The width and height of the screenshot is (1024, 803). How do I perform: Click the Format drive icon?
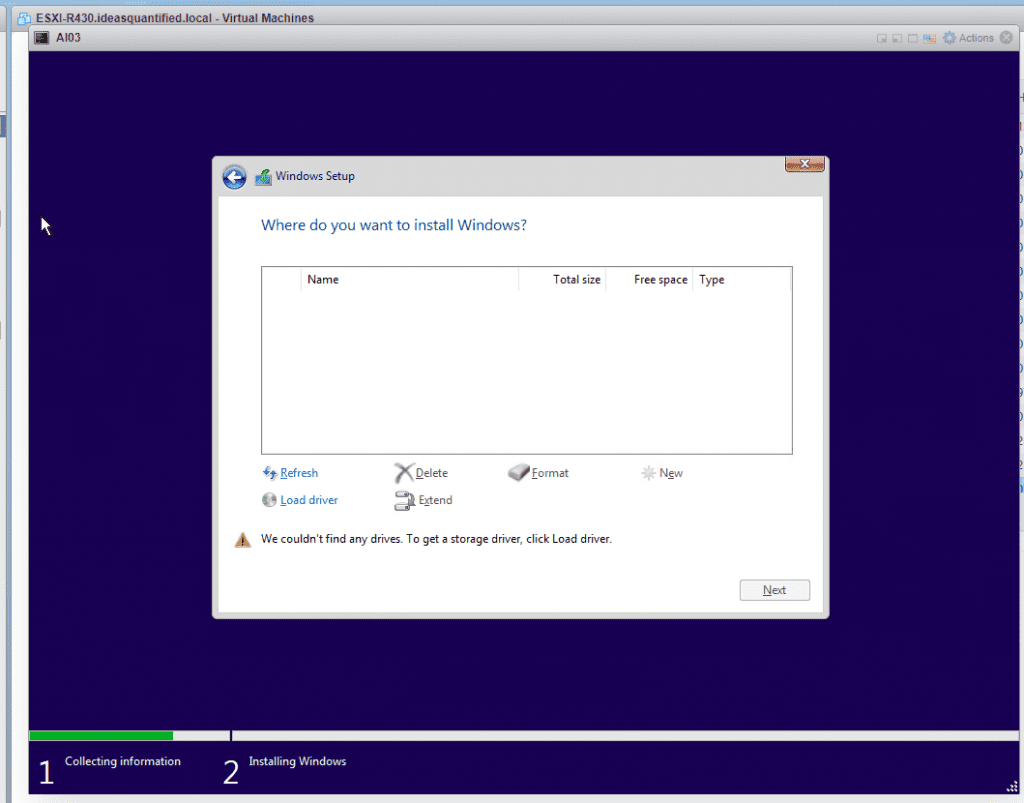pos(519,472)
